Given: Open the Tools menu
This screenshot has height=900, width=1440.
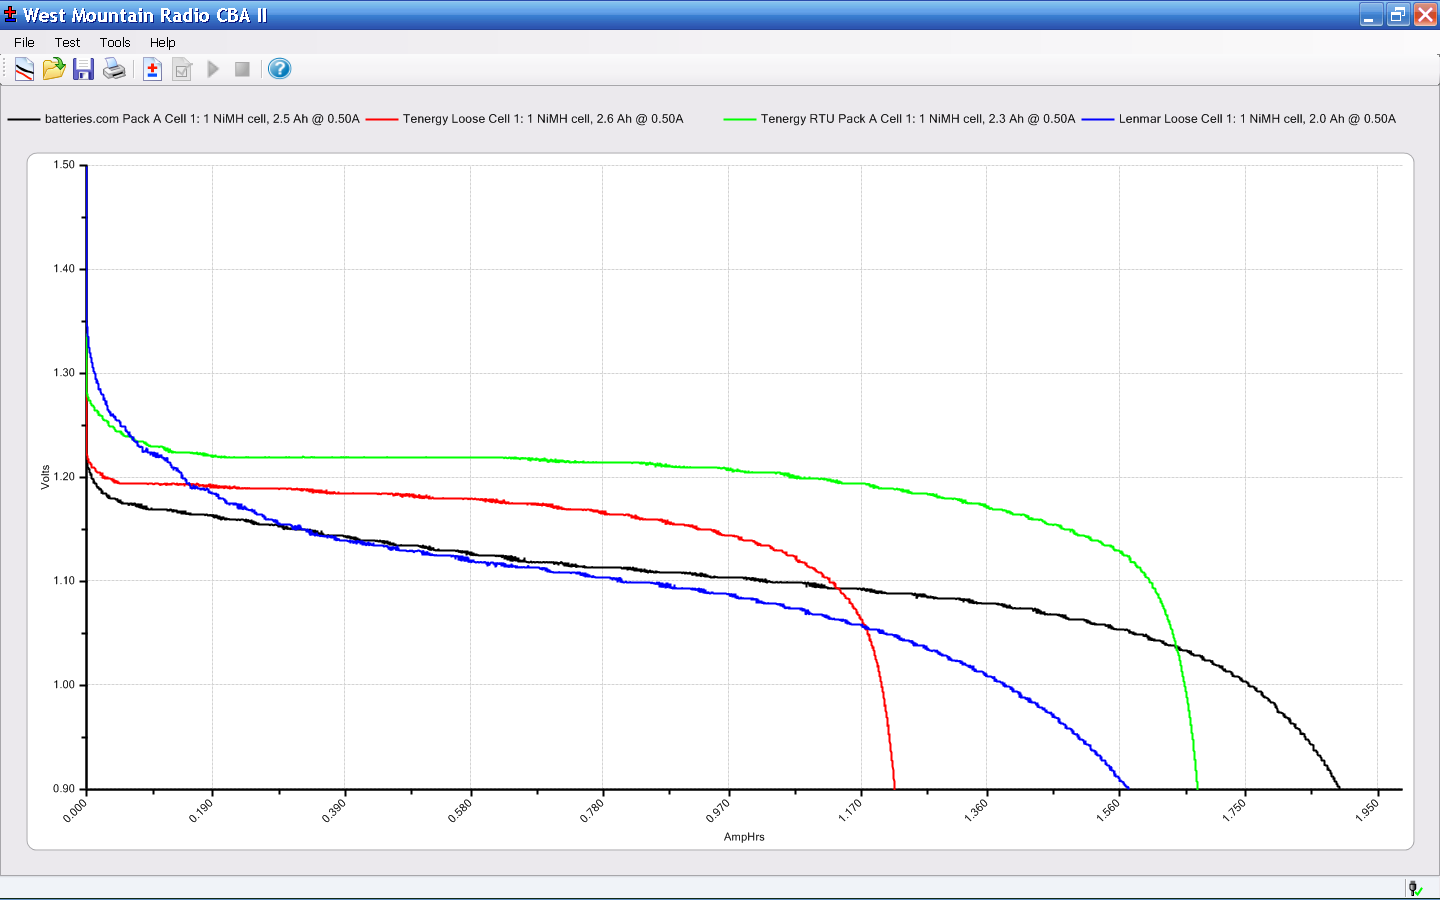Looking at the screenshot, I should coord(115,42).
